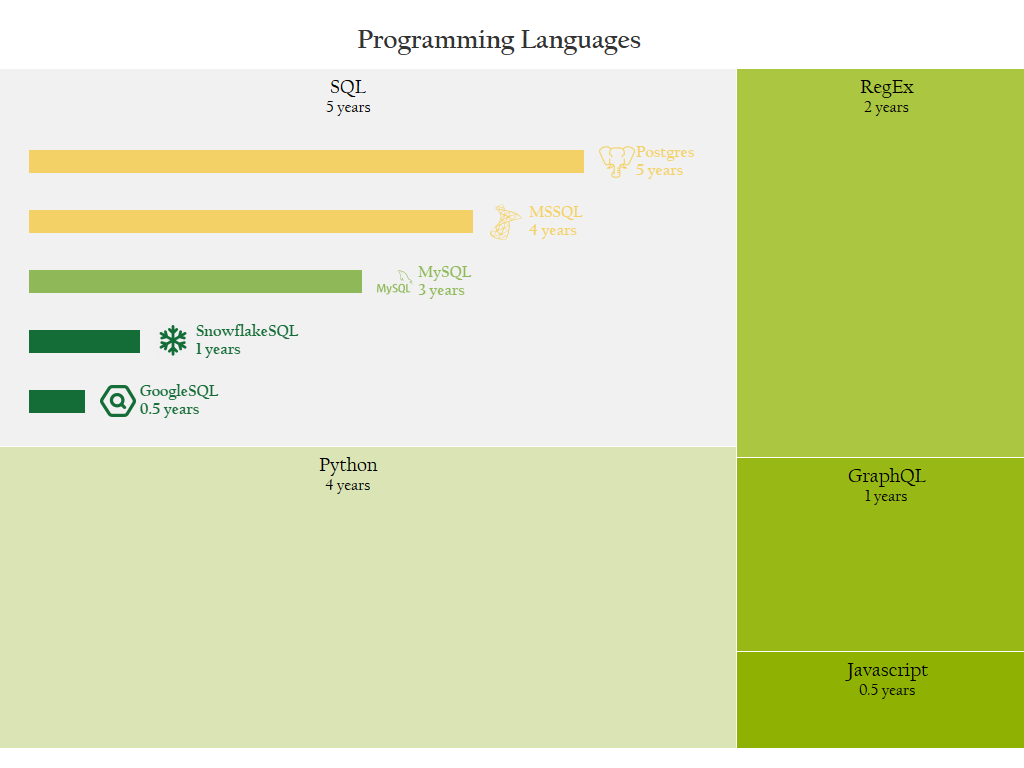Click the 'Javascript' heading label
This screenshot has width=1024, height=768.
tap(886, 670)
